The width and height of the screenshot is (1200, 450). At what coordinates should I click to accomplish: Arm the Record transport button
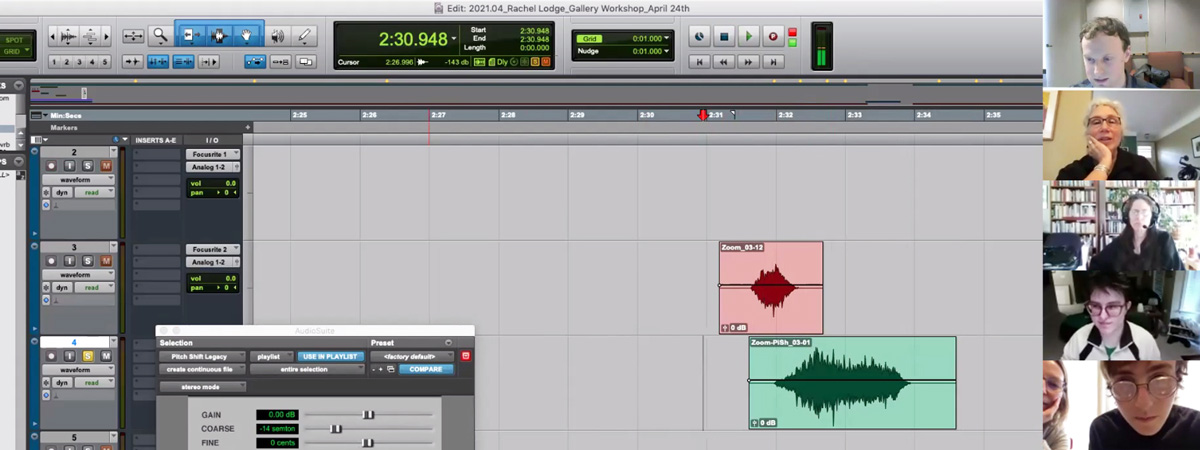[x=772, y=37]
